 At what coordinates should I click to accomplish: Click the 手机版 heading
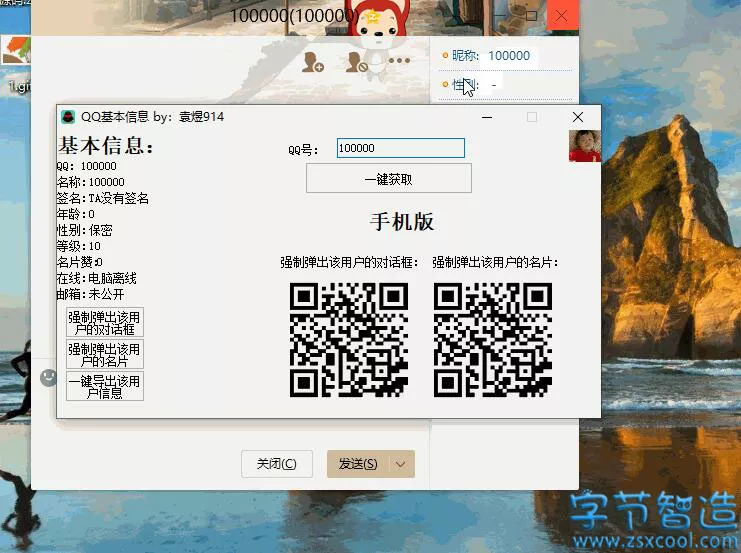[402, 222]
